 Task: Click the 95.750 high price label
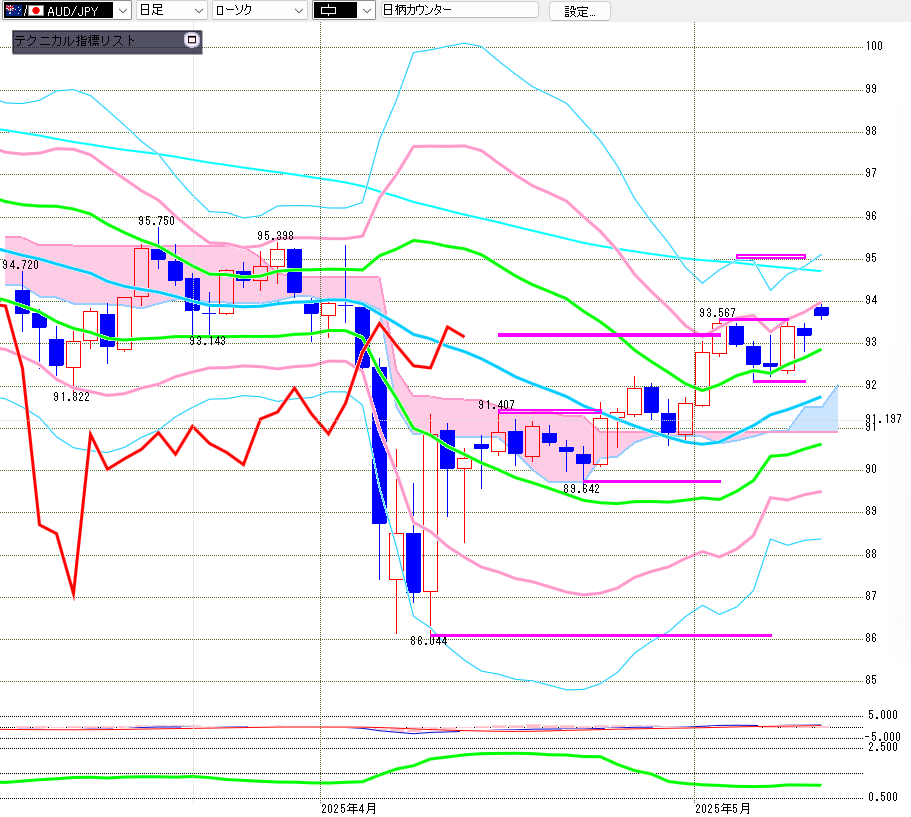pyautogui.click(x=156, y=221)
